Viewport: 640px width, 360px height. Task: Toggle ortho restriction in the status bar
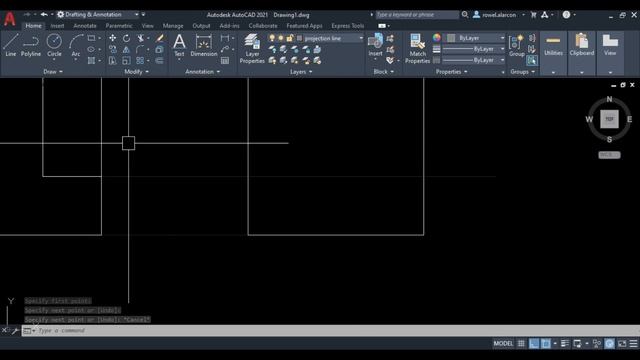pos(534,344)
